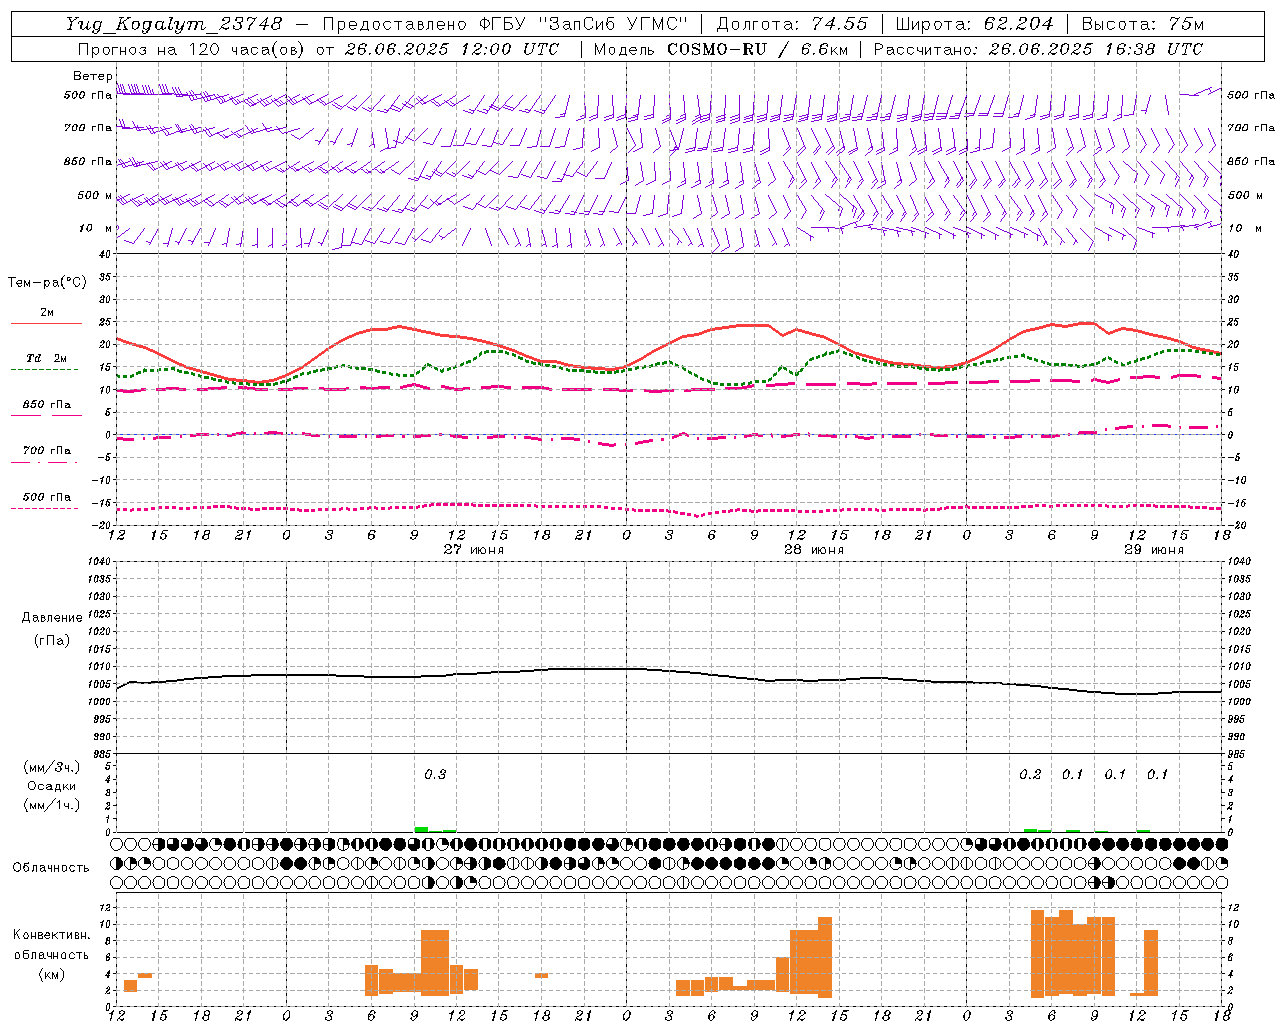Click left pressure axis value '985'
This screenshot has width=1280, height=1024.
(102, 754)
